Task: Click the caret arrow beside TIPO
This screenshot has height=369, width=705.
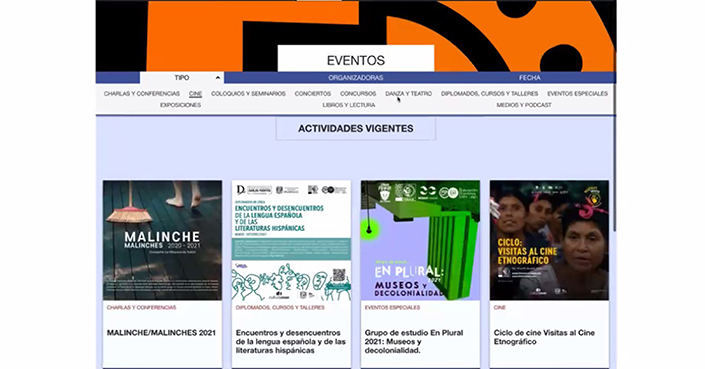Action: pos(218,78)
